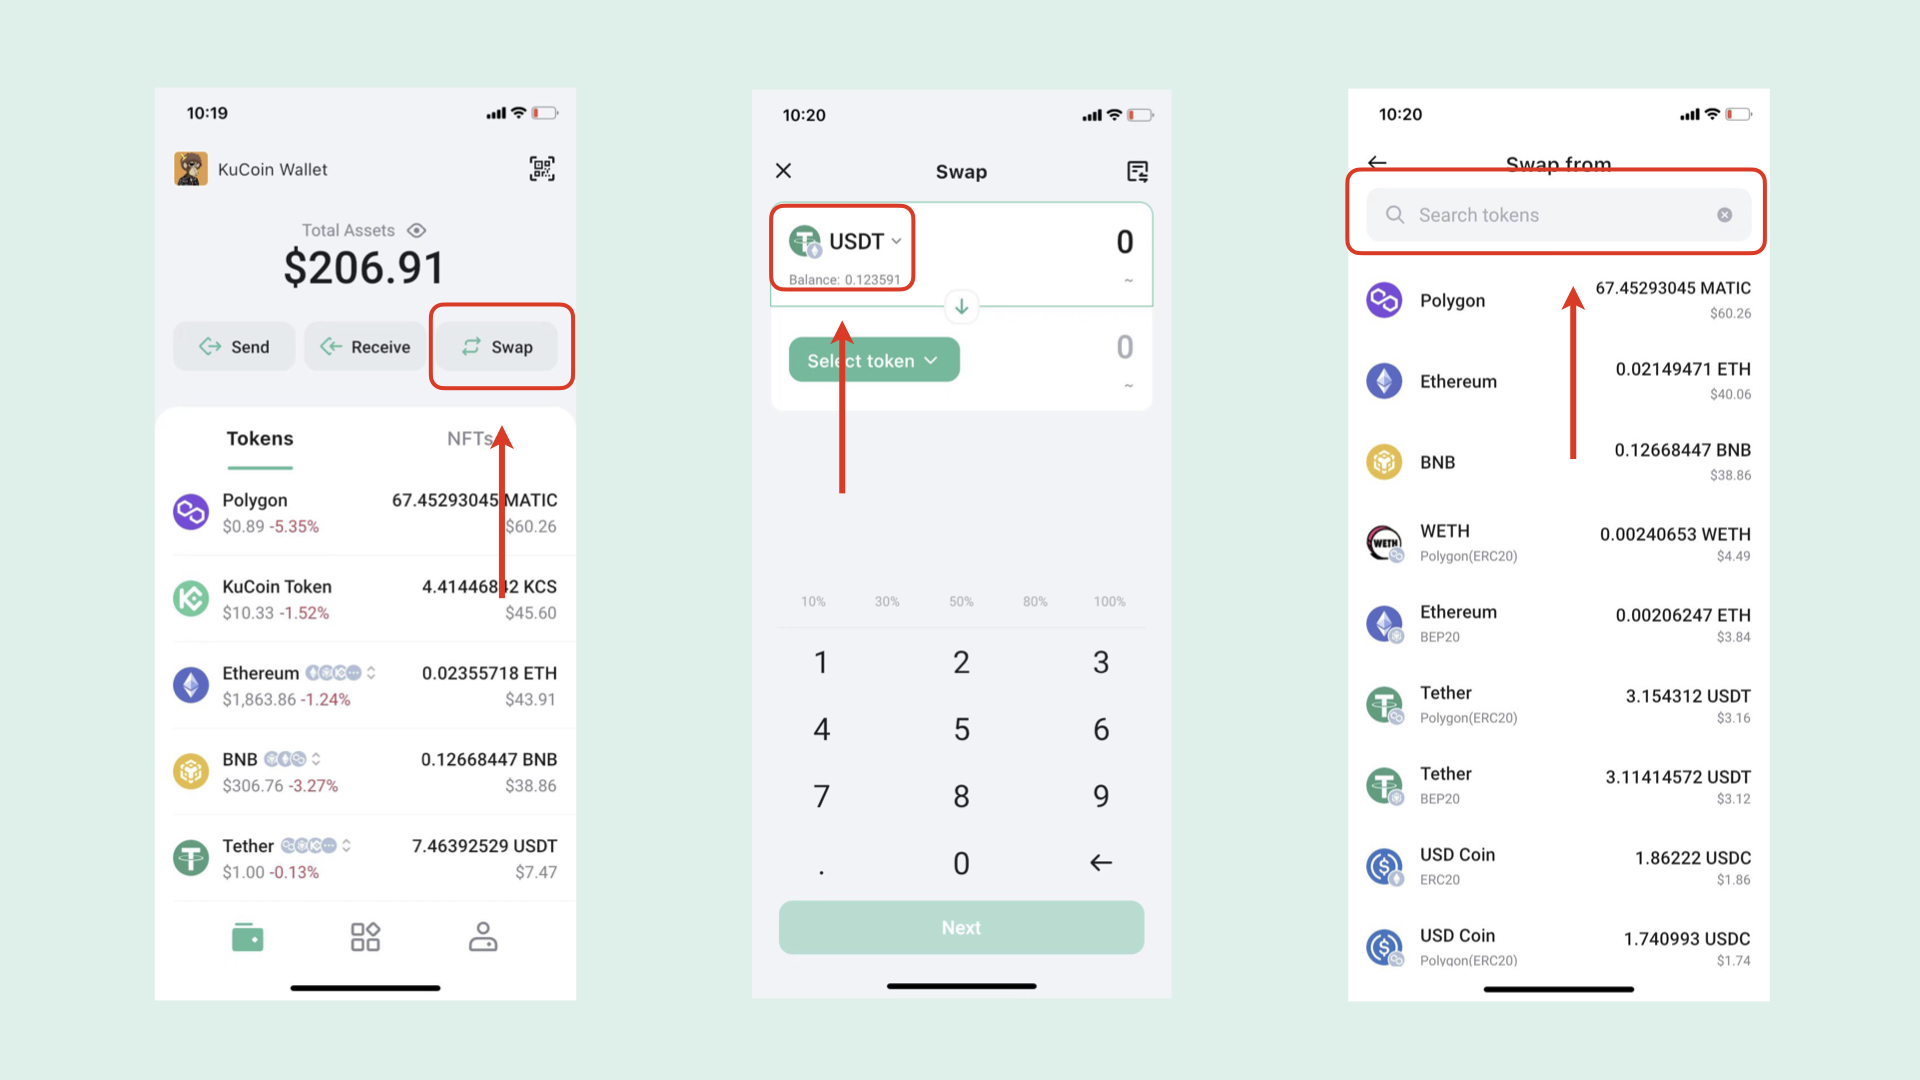Toggle USDT token selection dropdown in swap
1920x1080 pixels.
click(x=845, y=241)
